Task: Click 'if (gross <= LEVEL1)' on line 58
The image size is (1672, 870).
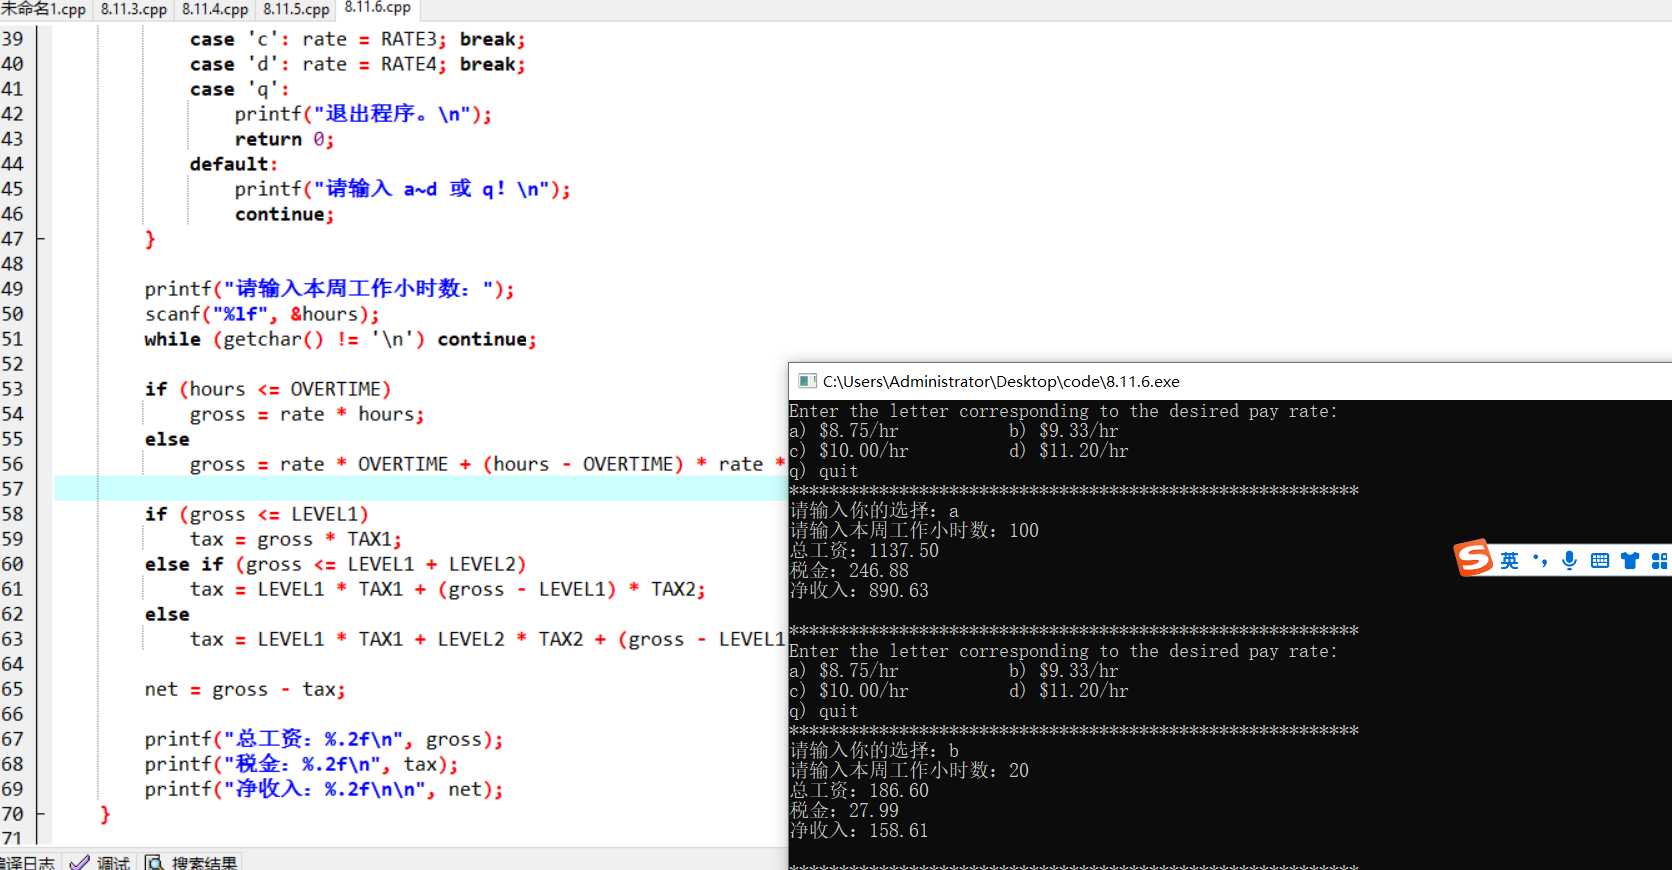Action: (257, 514)
